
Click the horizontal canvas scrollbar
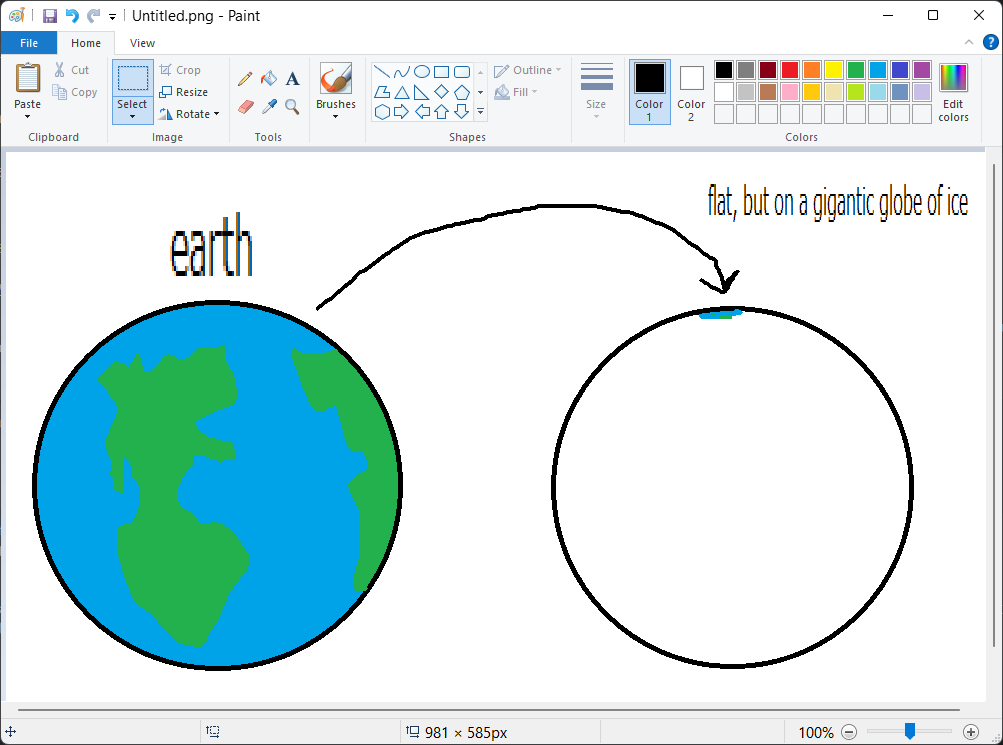pyautogui.click(x=489, y=709)
